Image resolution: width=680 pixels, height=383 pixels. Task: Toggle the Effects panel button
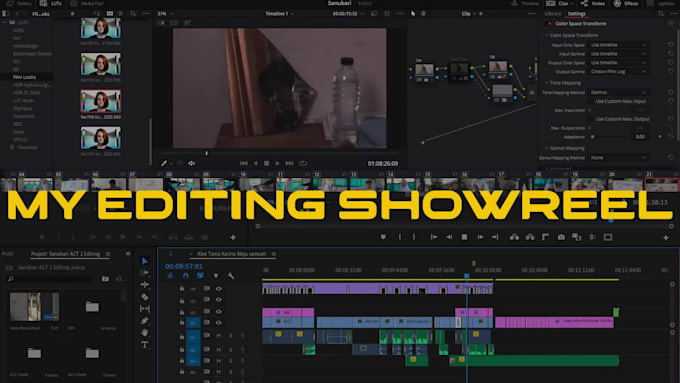click(626, 3)
